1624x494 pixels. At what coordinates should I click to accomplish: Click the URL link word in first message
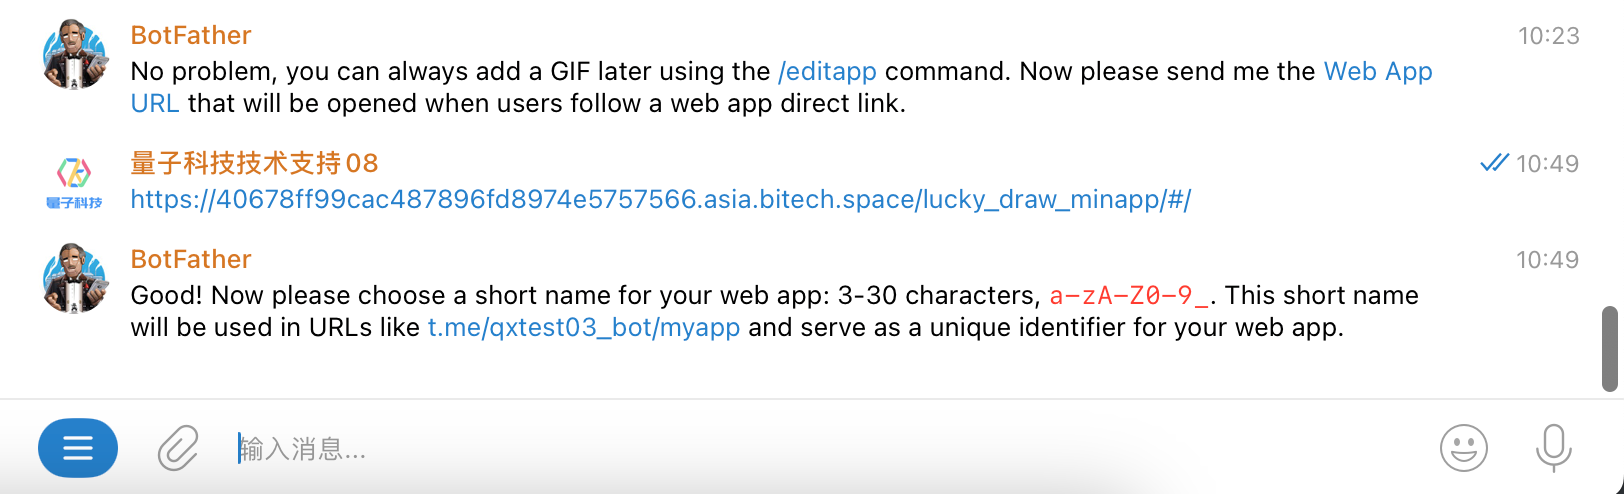pos(155,104)
